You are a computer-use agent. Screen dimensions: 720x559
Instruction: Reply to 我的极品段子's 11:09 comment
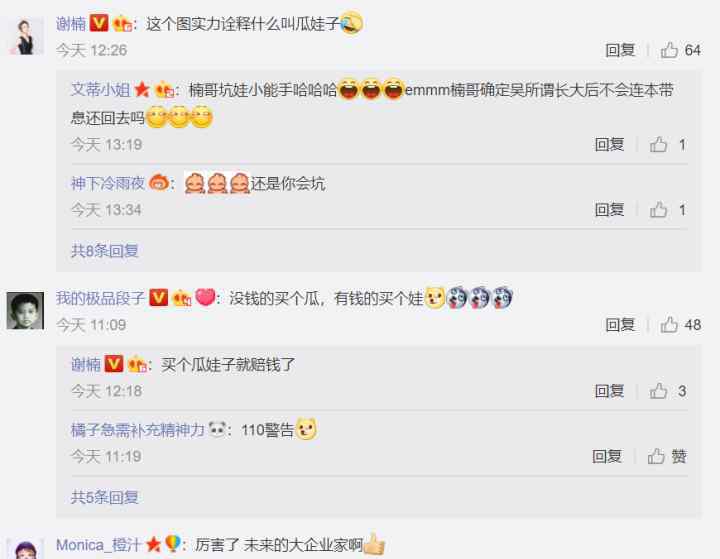click(x=620, y=325)
